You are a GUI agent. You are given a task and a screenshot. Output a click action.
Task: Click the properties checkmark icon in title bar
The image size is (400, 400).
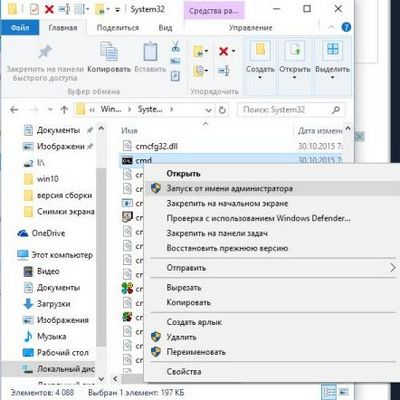tap(34, 9)
